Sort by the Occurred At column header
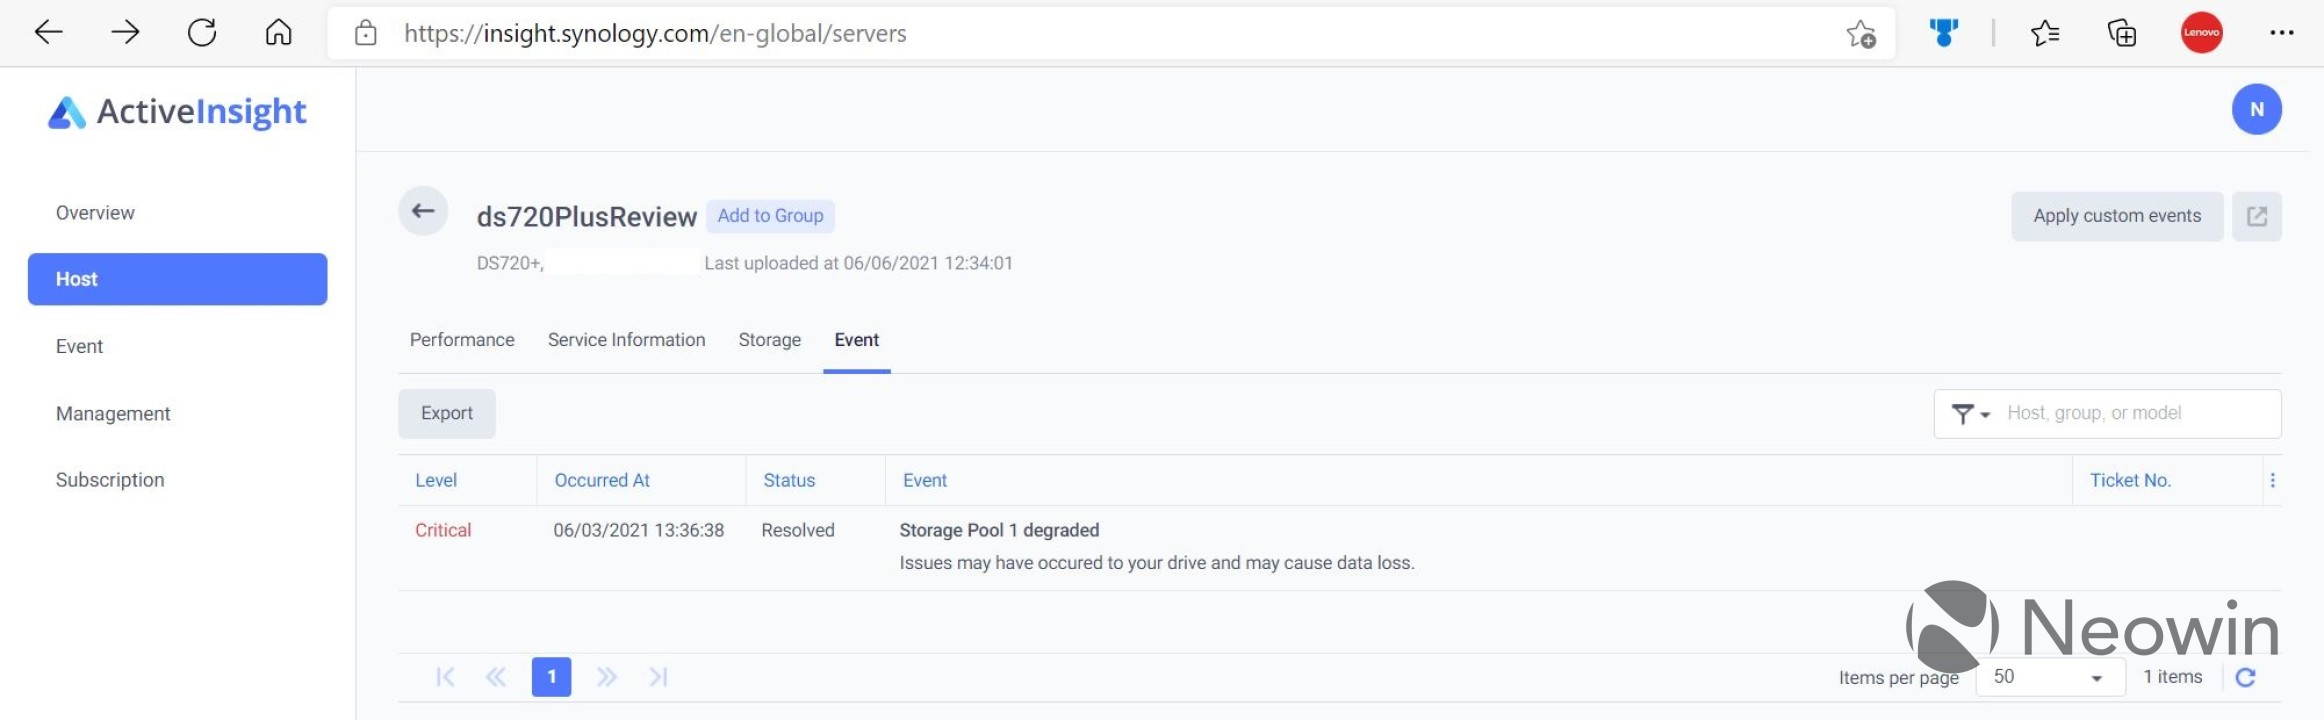2324x720 pixels. (602, 480)
